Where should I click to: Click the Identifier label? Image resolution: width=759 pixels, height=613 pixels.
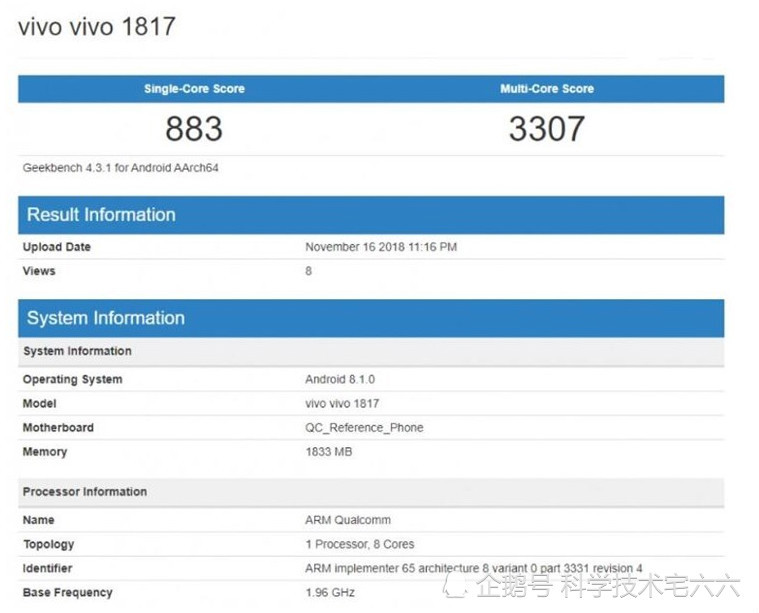tap(47, 568)
